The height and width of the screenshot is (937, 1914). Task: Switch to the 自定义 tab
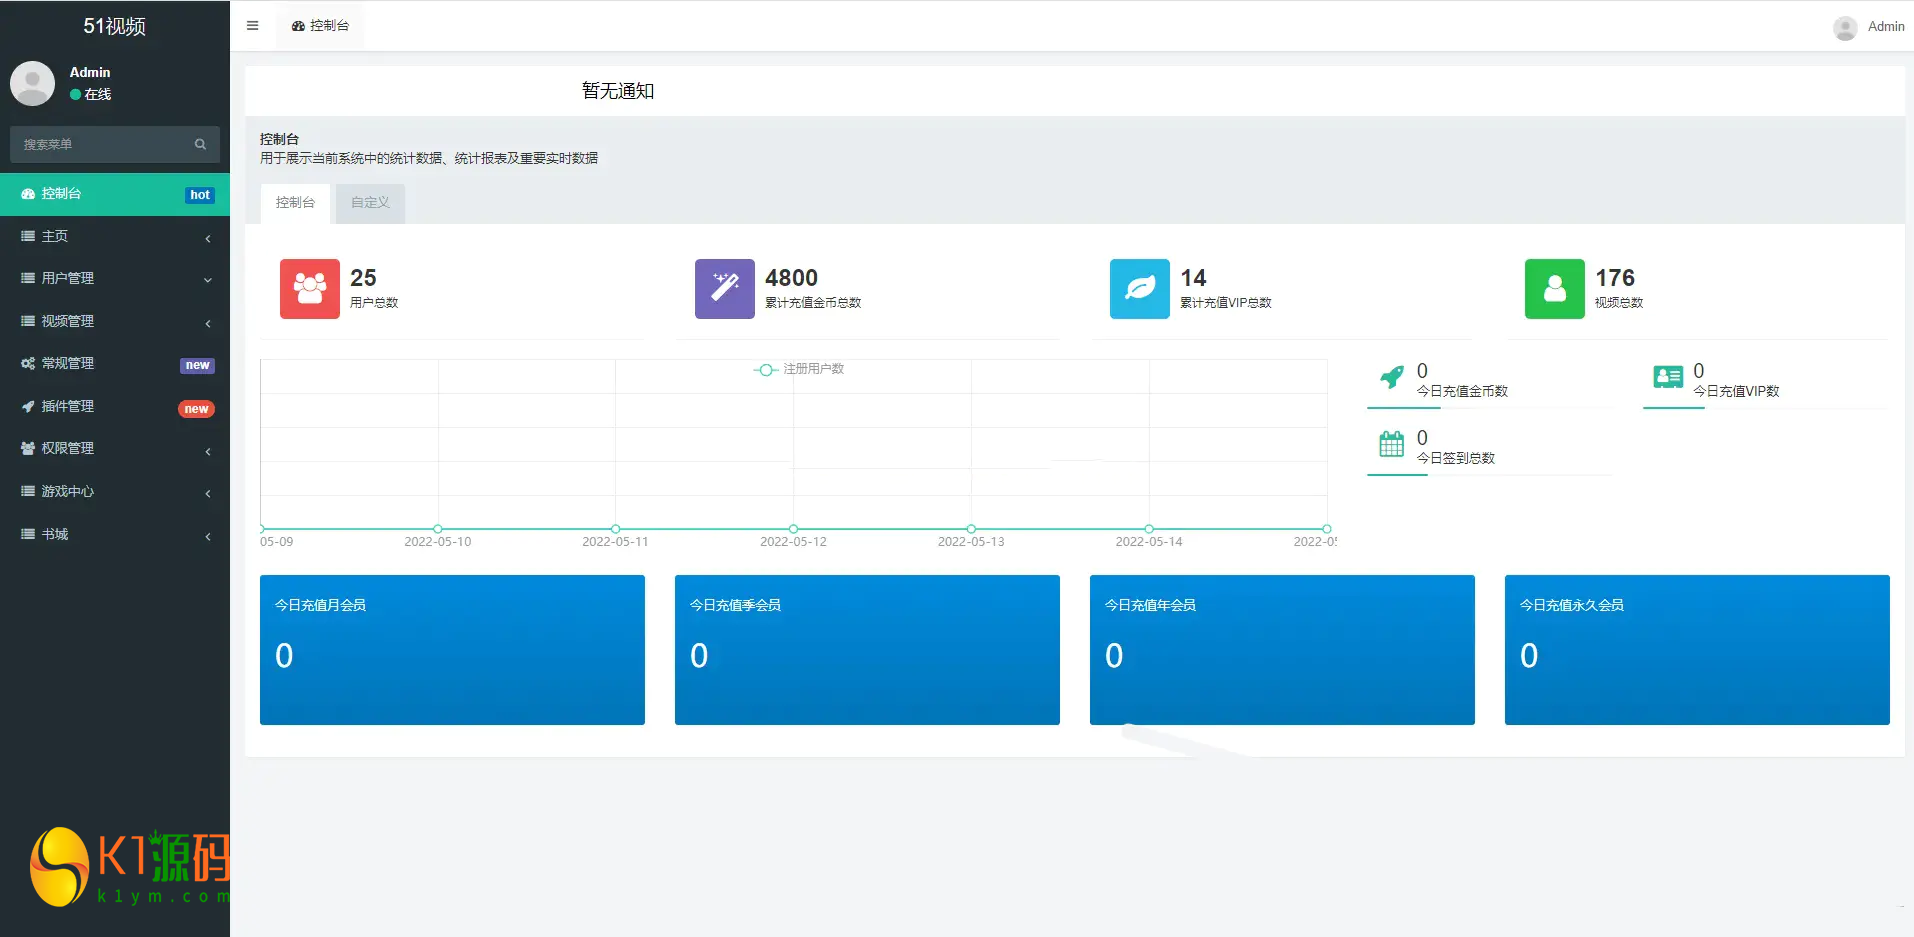point(370,202)
